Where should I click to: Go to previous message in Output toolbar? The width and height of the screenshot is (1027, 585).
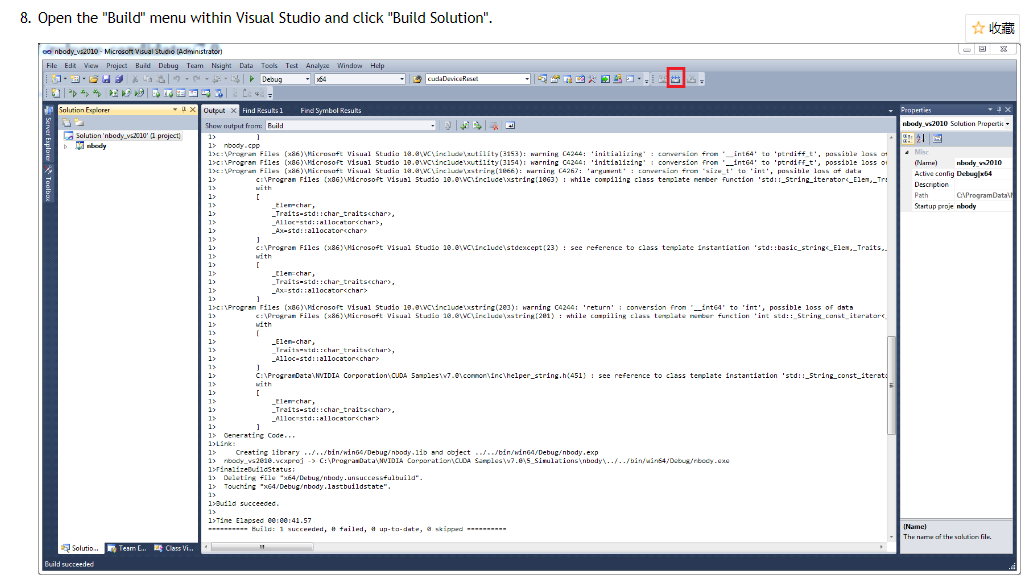click(464, 126)
